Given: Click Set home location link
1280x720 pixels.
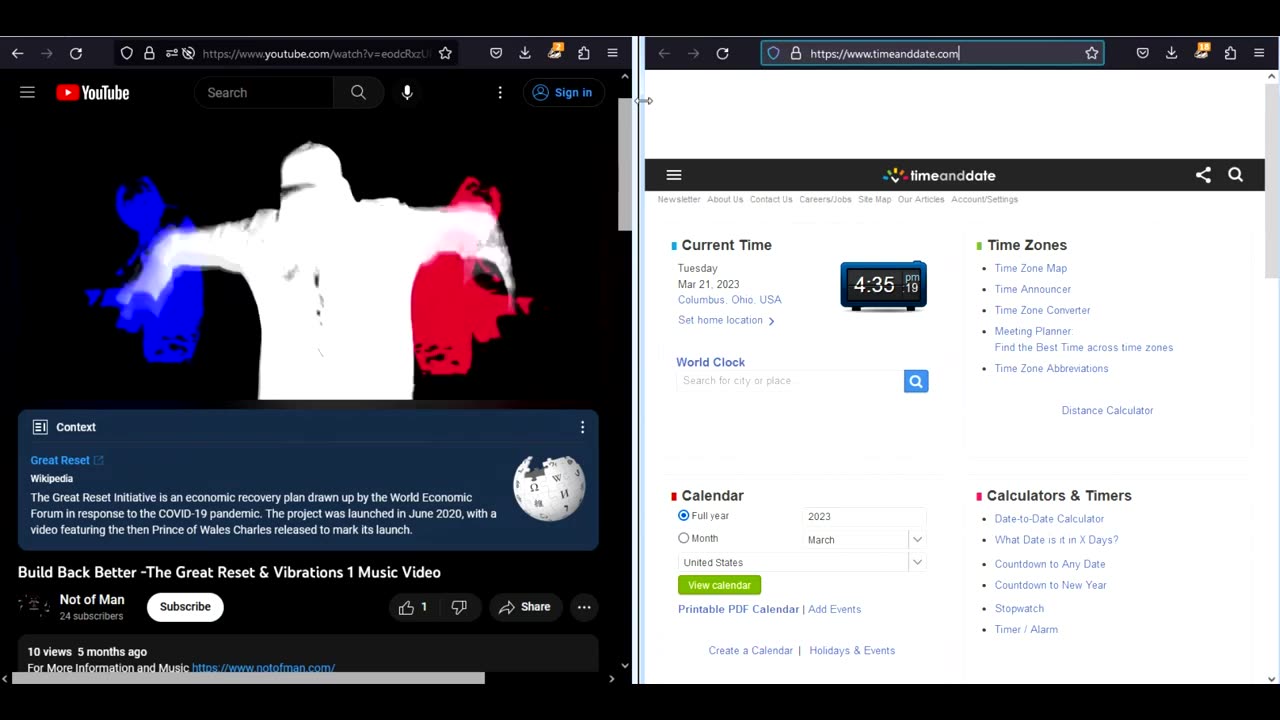Looking at the screenshot, I should pos(726,320).
